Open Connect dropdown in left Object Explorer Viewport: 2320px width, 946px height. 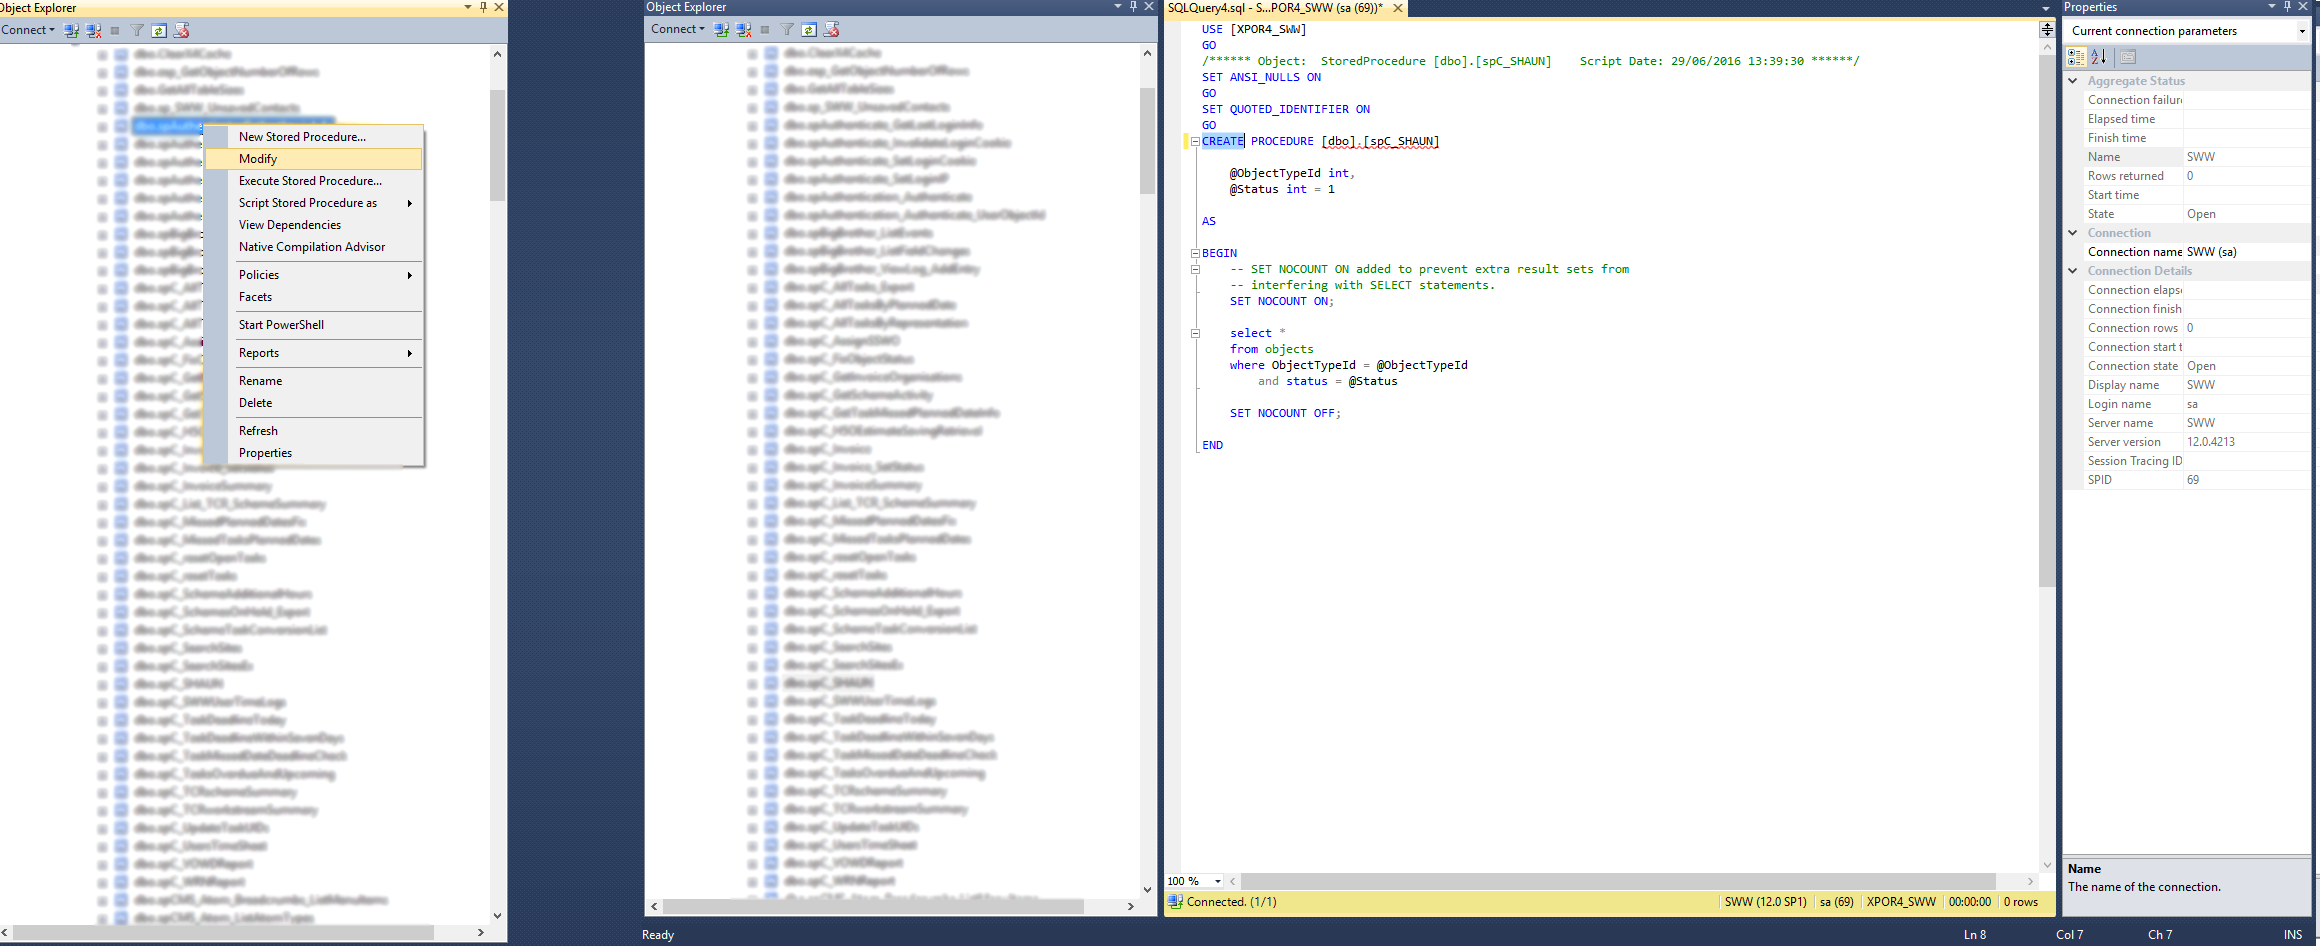(28, 30)
